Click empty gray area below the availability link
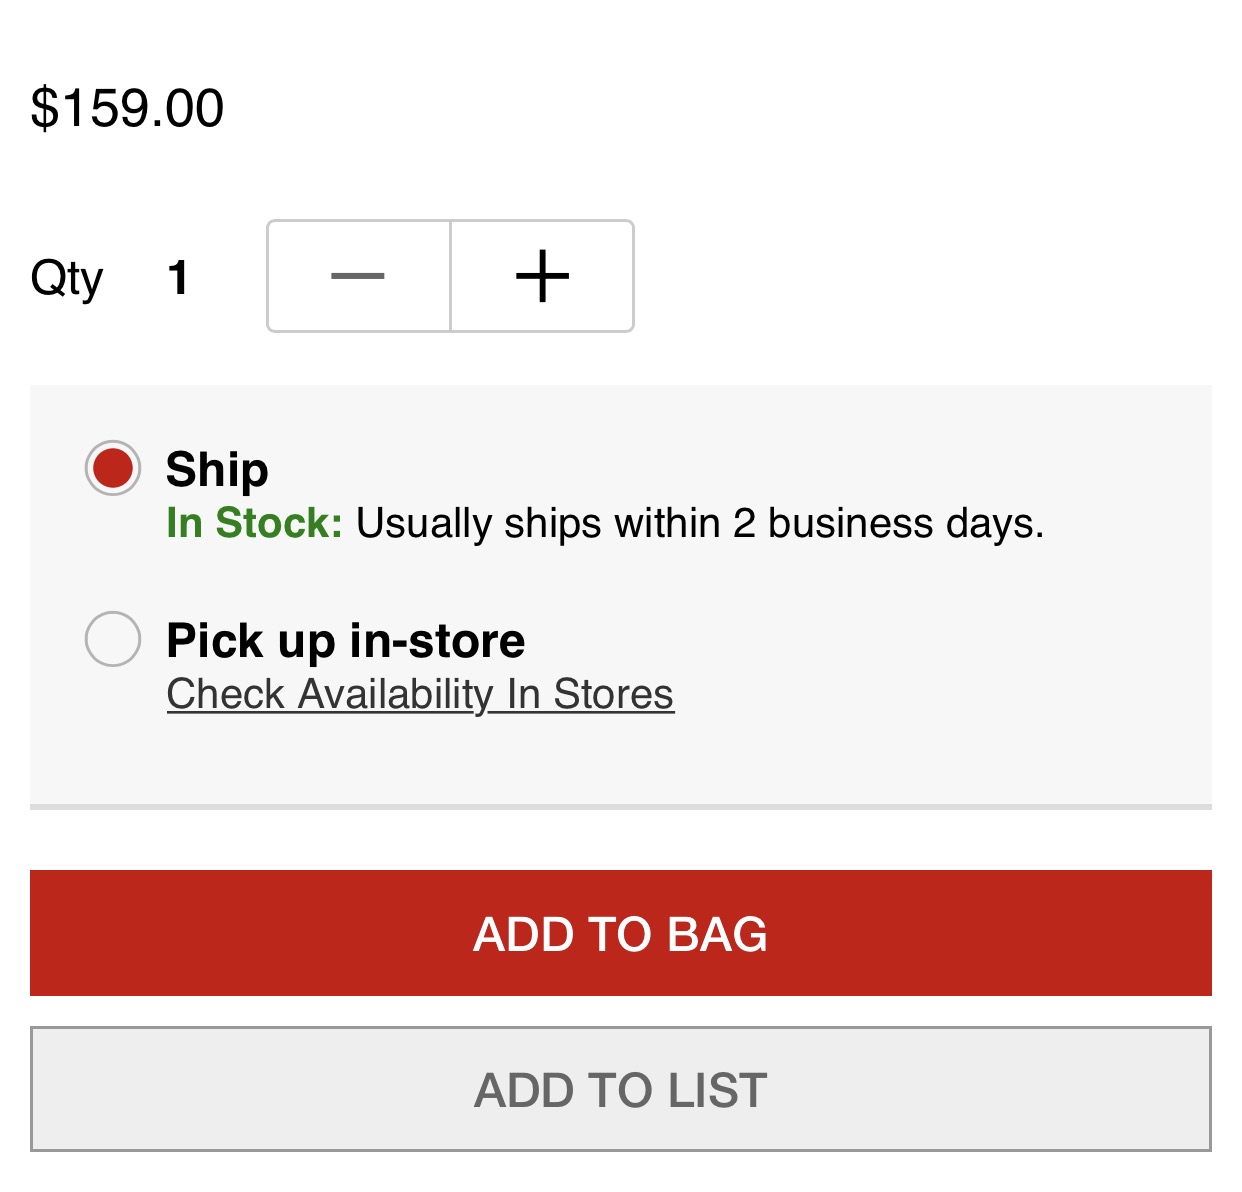 (x=620, y=758)
